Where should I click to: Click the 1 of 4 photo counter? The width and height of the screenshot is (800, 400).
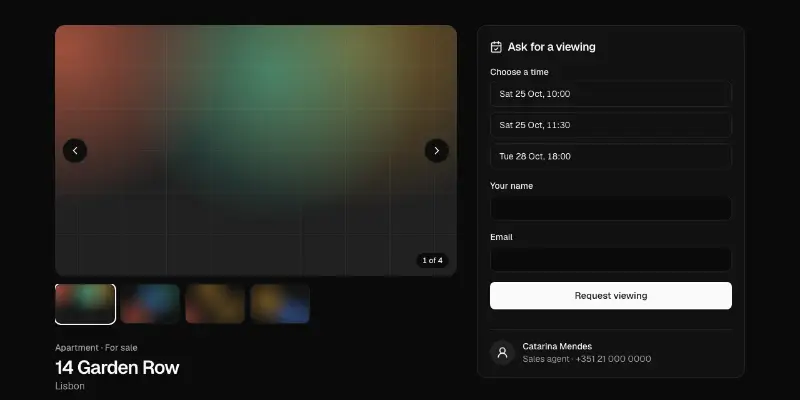(x=432, y=260)
